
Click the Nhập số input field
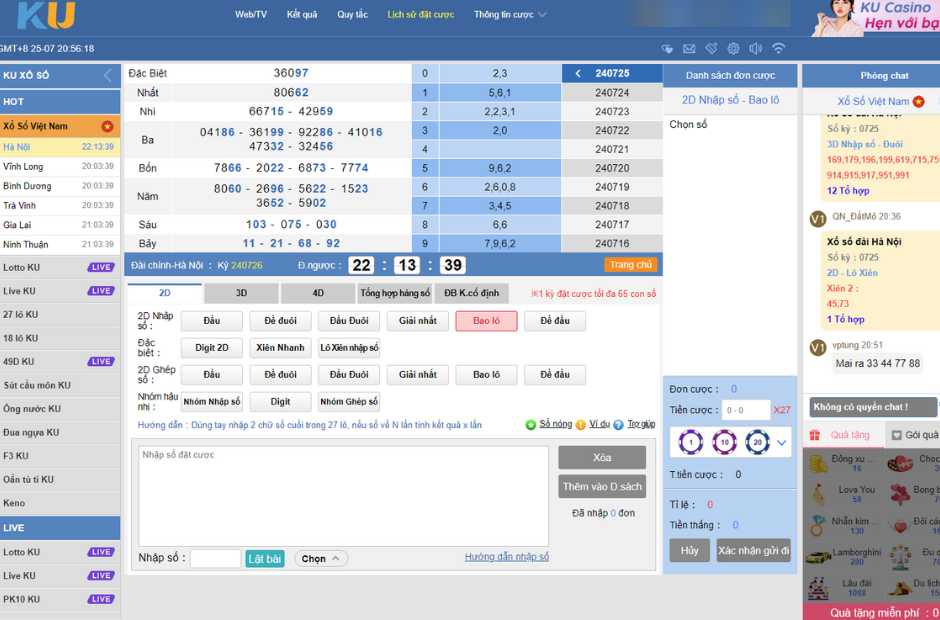click(215, 559)
